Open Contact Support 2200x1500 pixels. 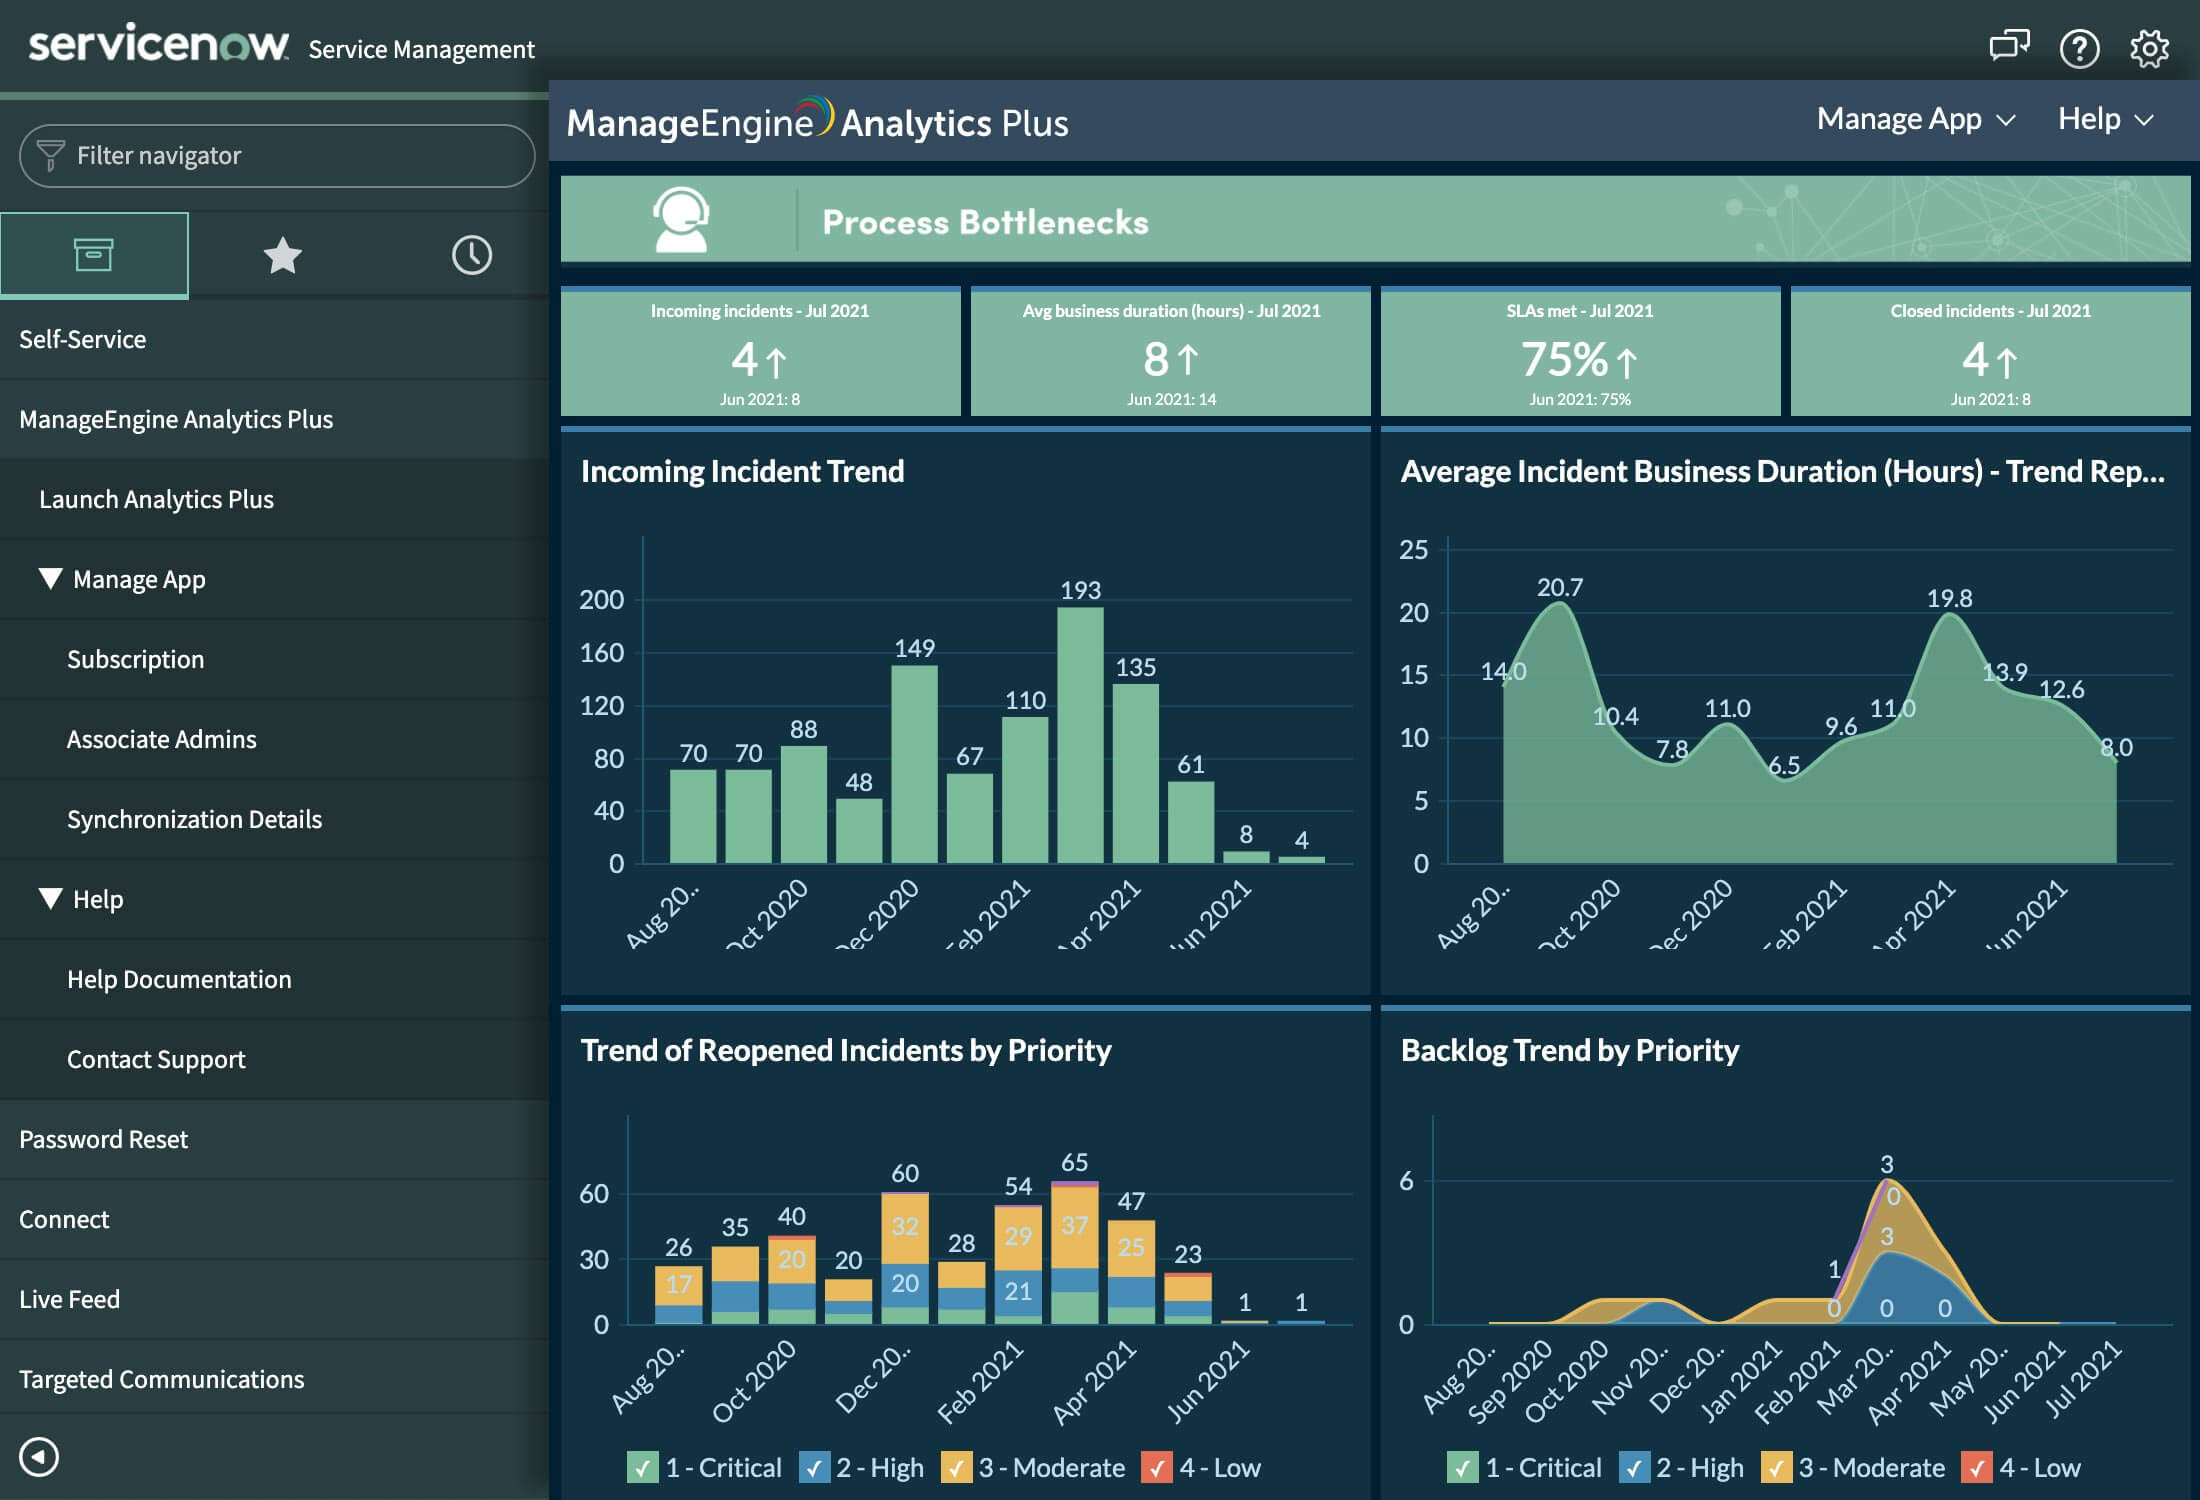tap(156, 1059)
